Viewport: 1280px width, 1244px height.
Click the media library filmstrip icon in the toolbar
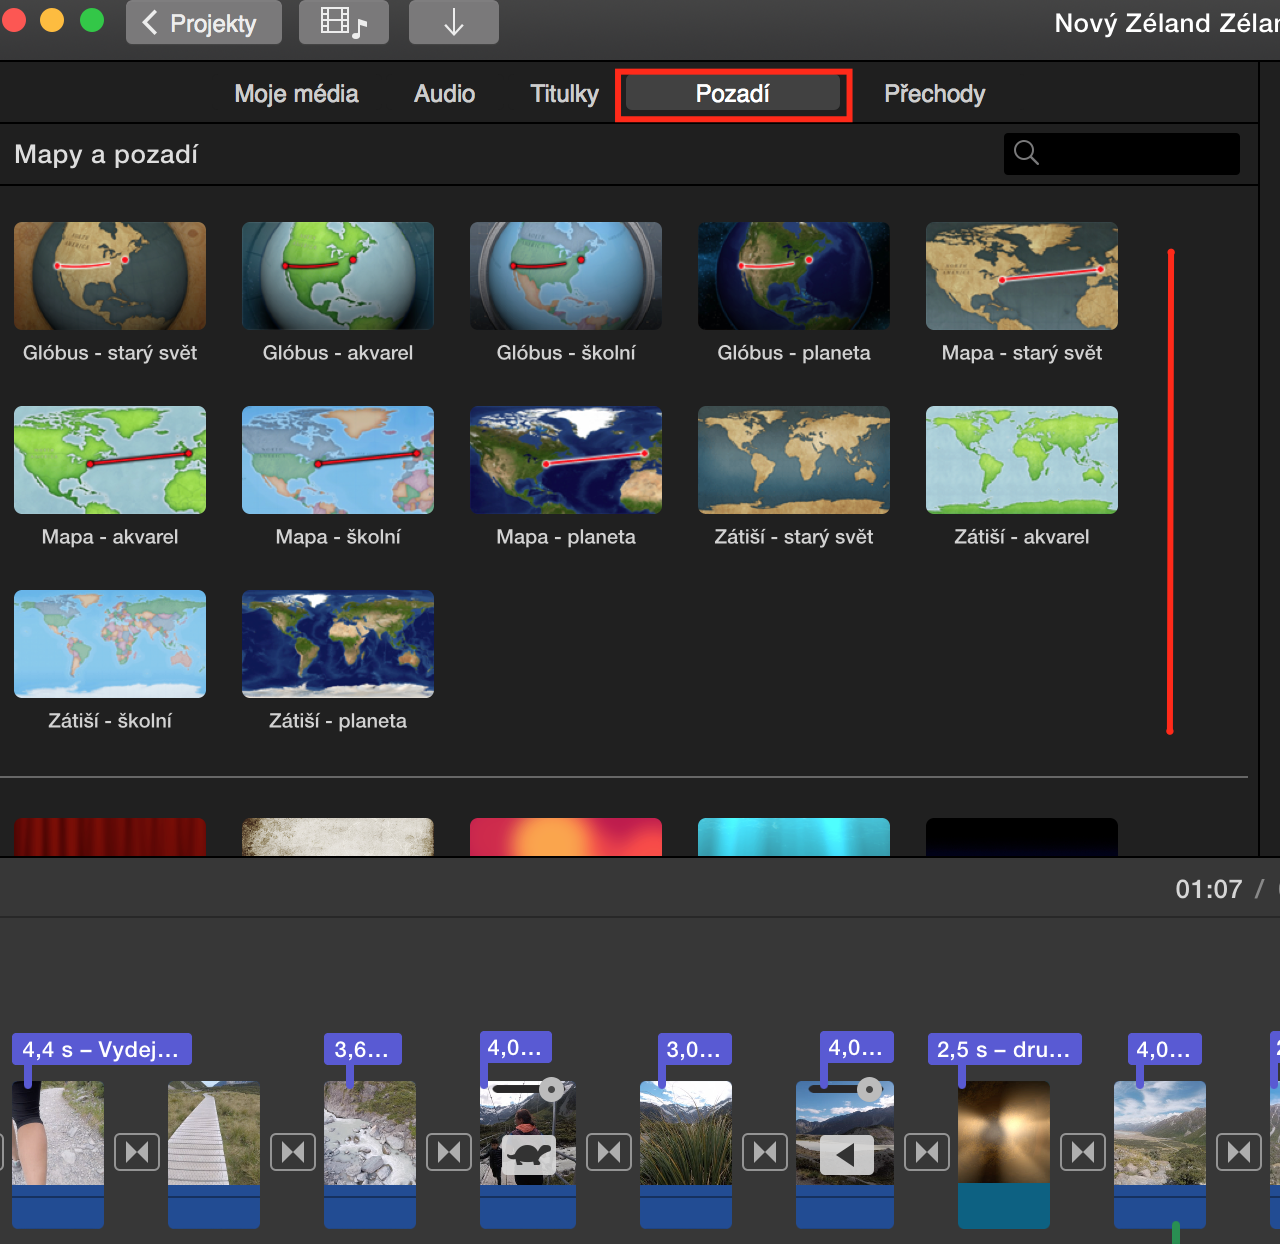pyautogui.click(x=344, y=22)
